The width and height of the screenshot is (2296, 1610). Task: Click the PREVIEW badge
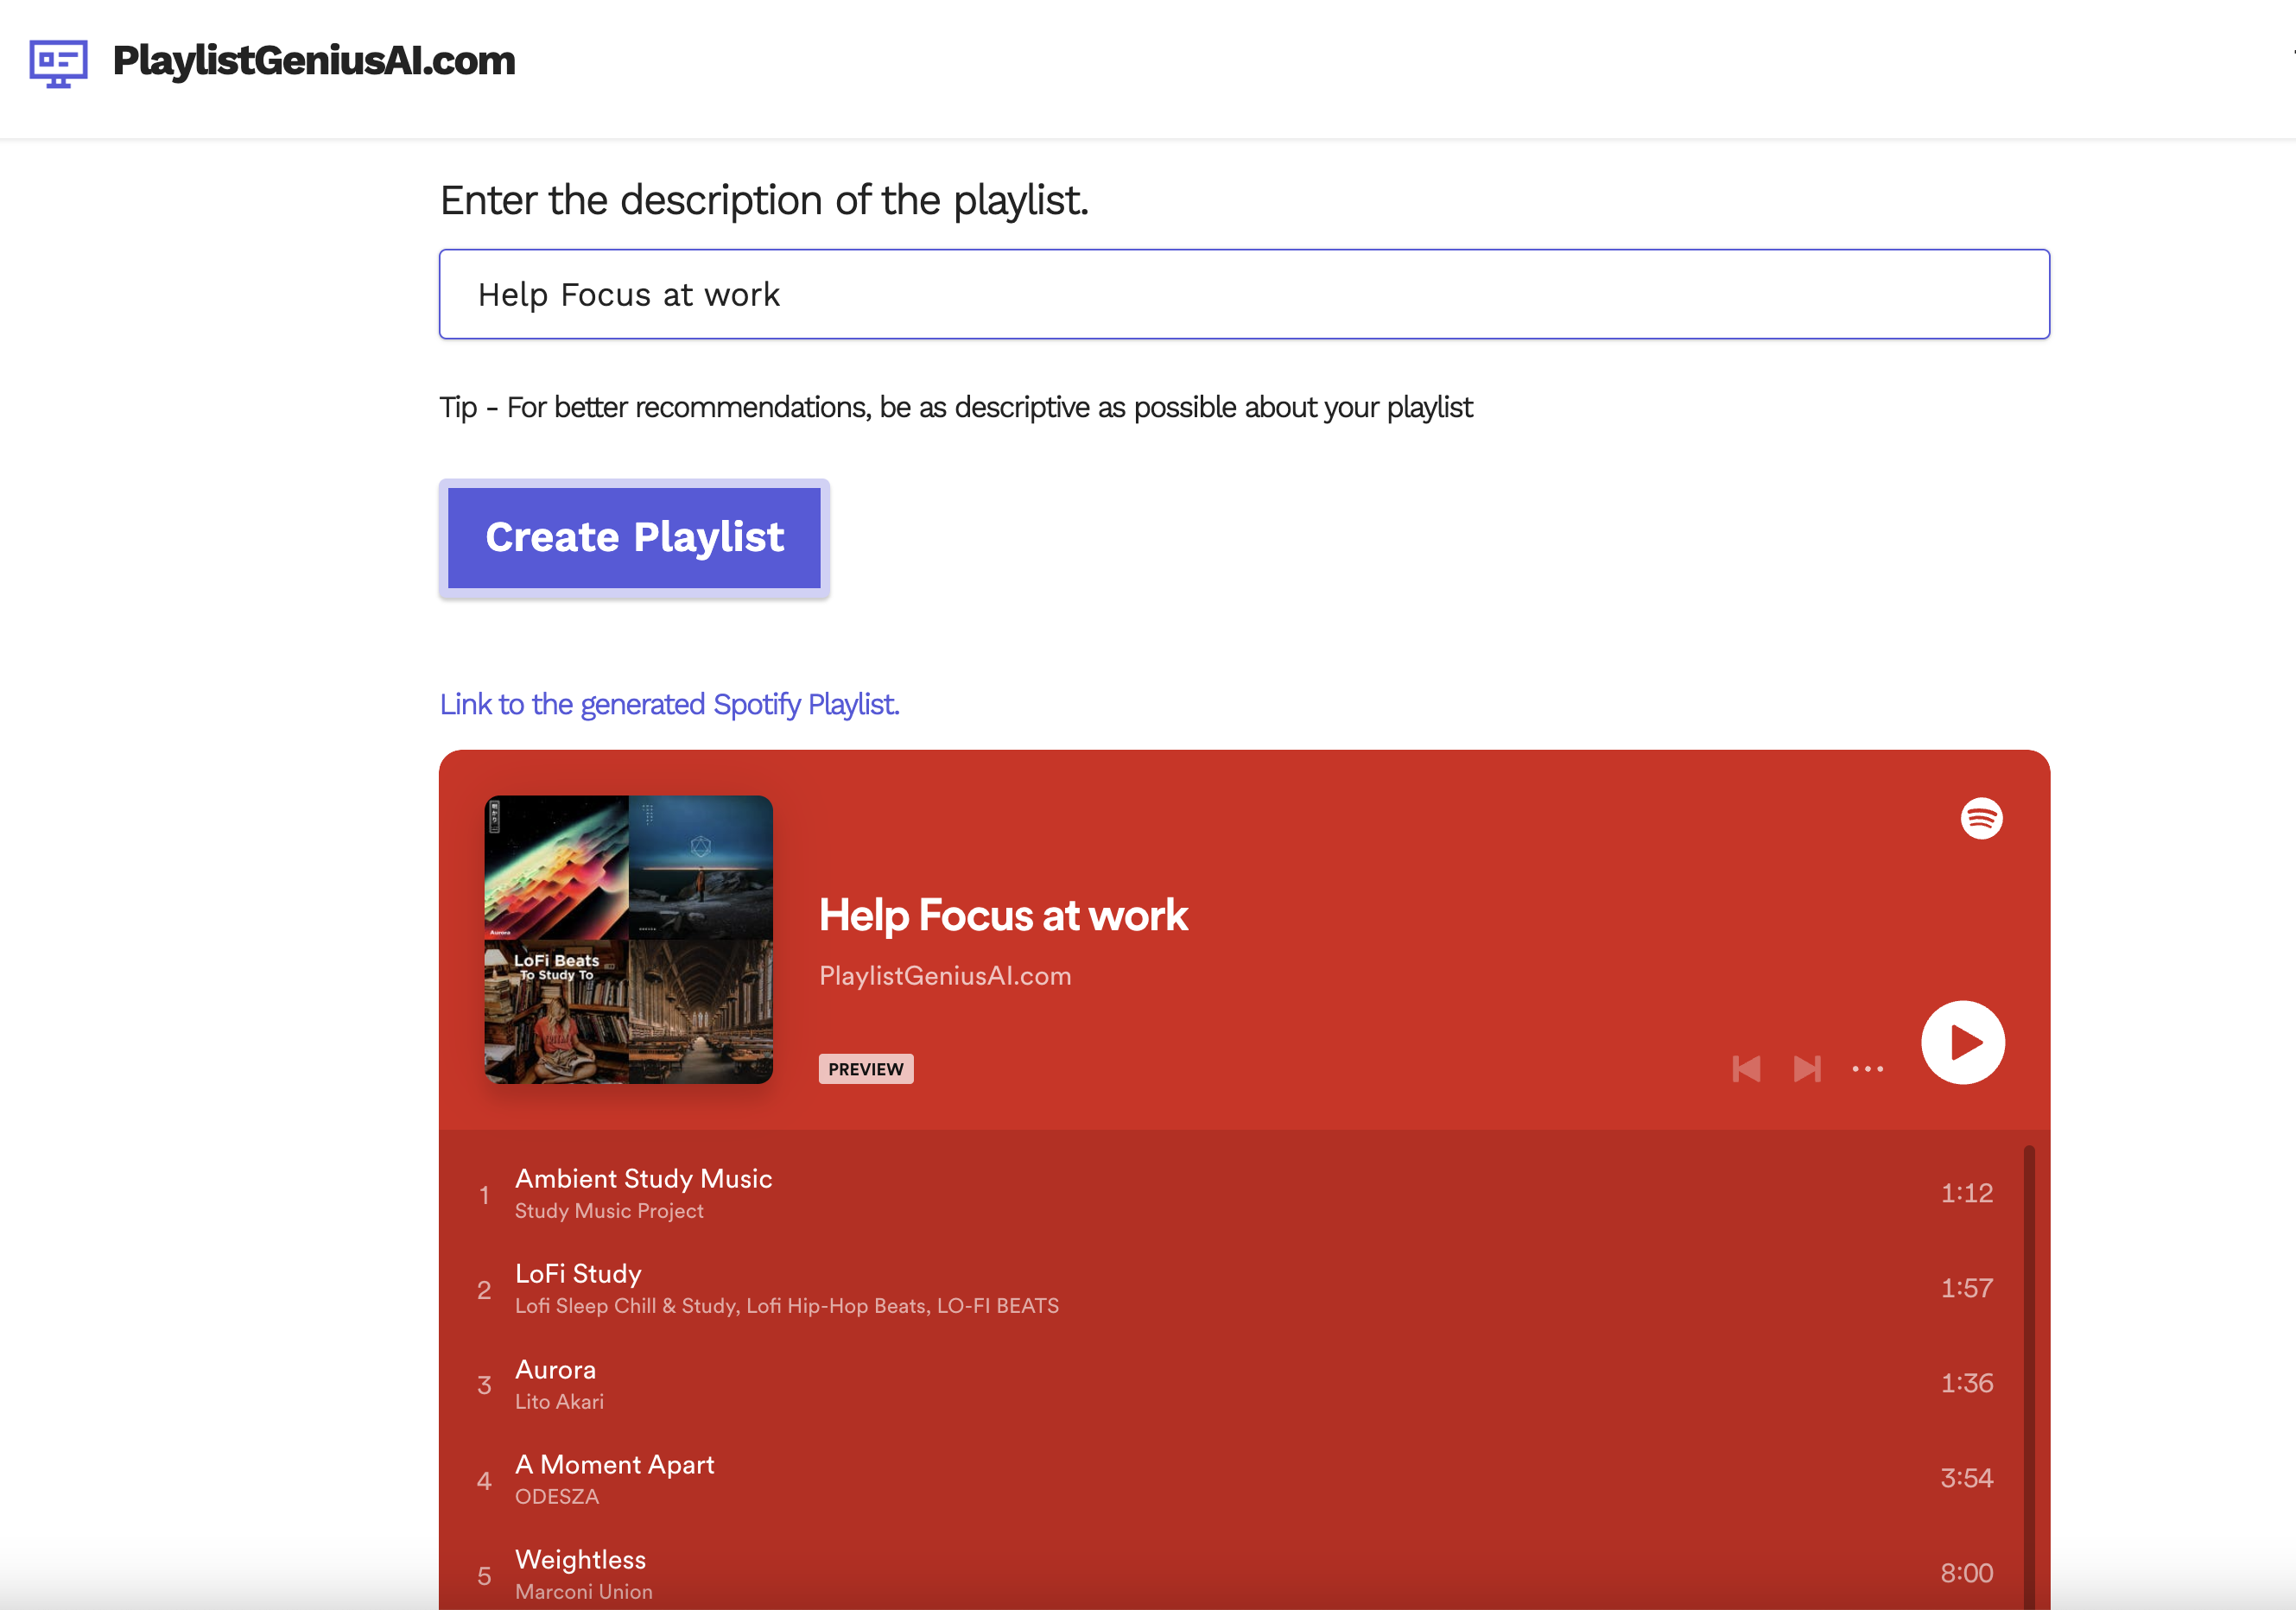[x=865, y=1069]
